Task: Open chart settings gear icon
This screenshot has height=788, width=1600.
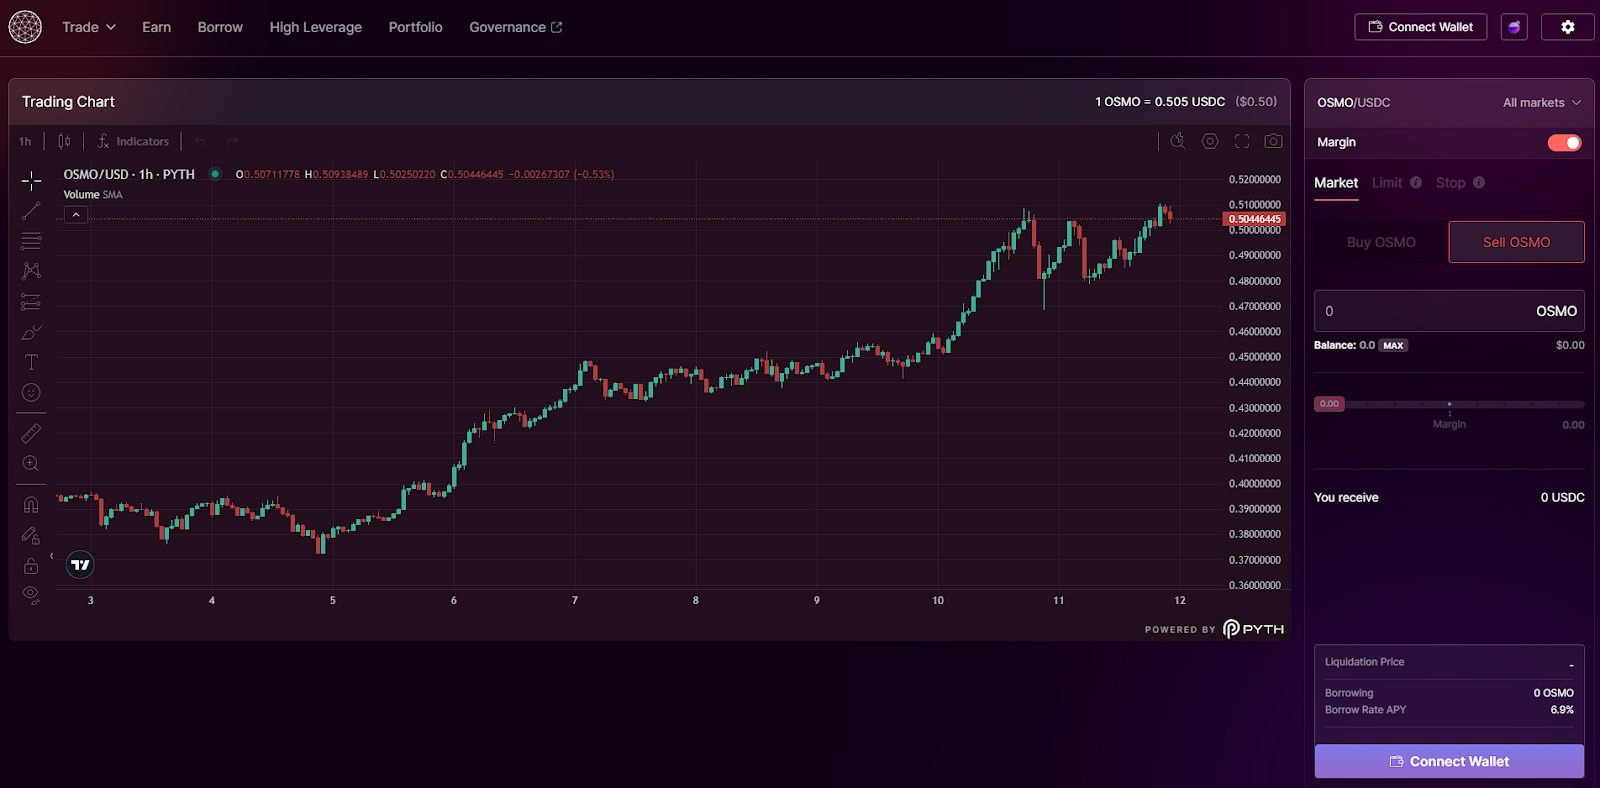Action: [x=1210, y=141]
